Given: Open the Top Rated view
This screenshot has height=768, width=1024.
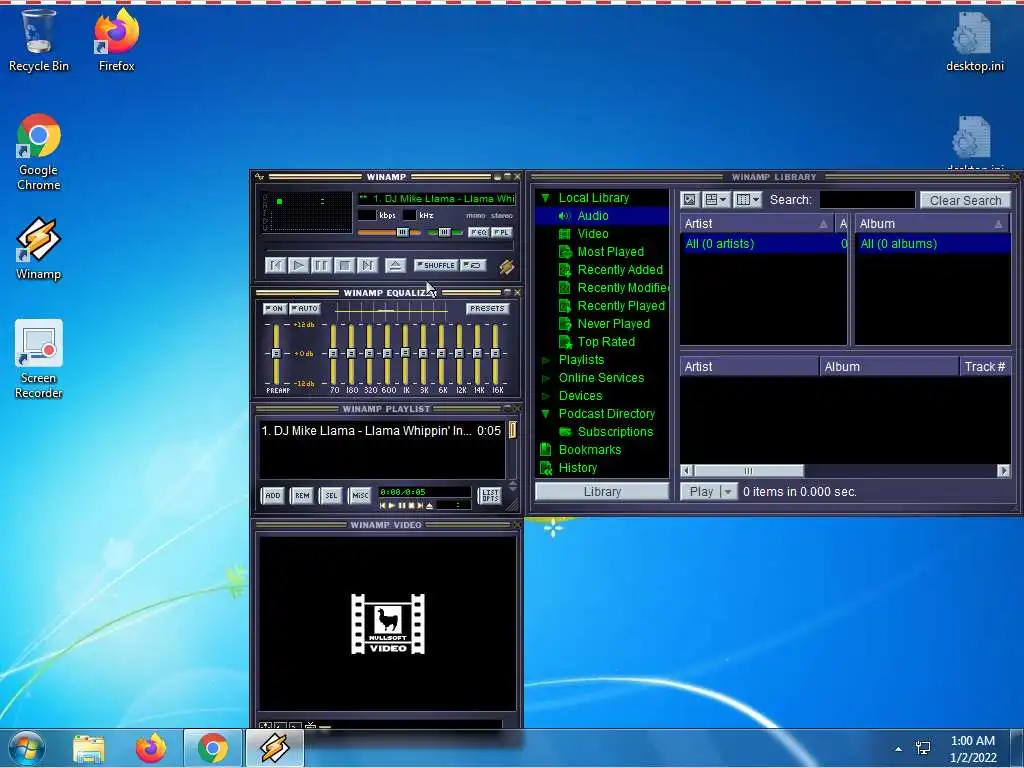Looking at the screenshot, I should 605,342.
